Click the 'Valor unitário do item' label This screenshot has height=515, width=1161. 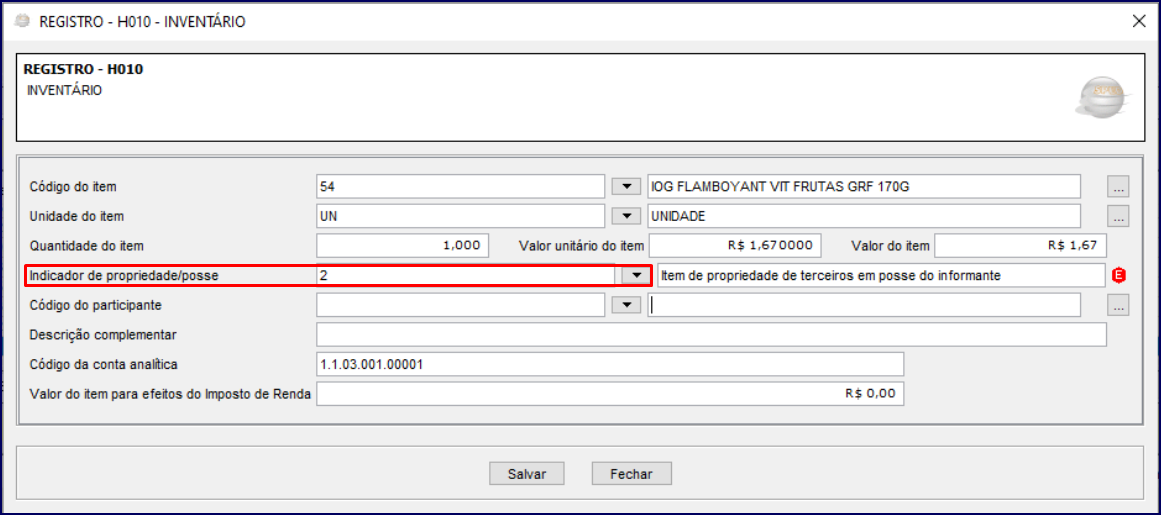coord(580,245)
